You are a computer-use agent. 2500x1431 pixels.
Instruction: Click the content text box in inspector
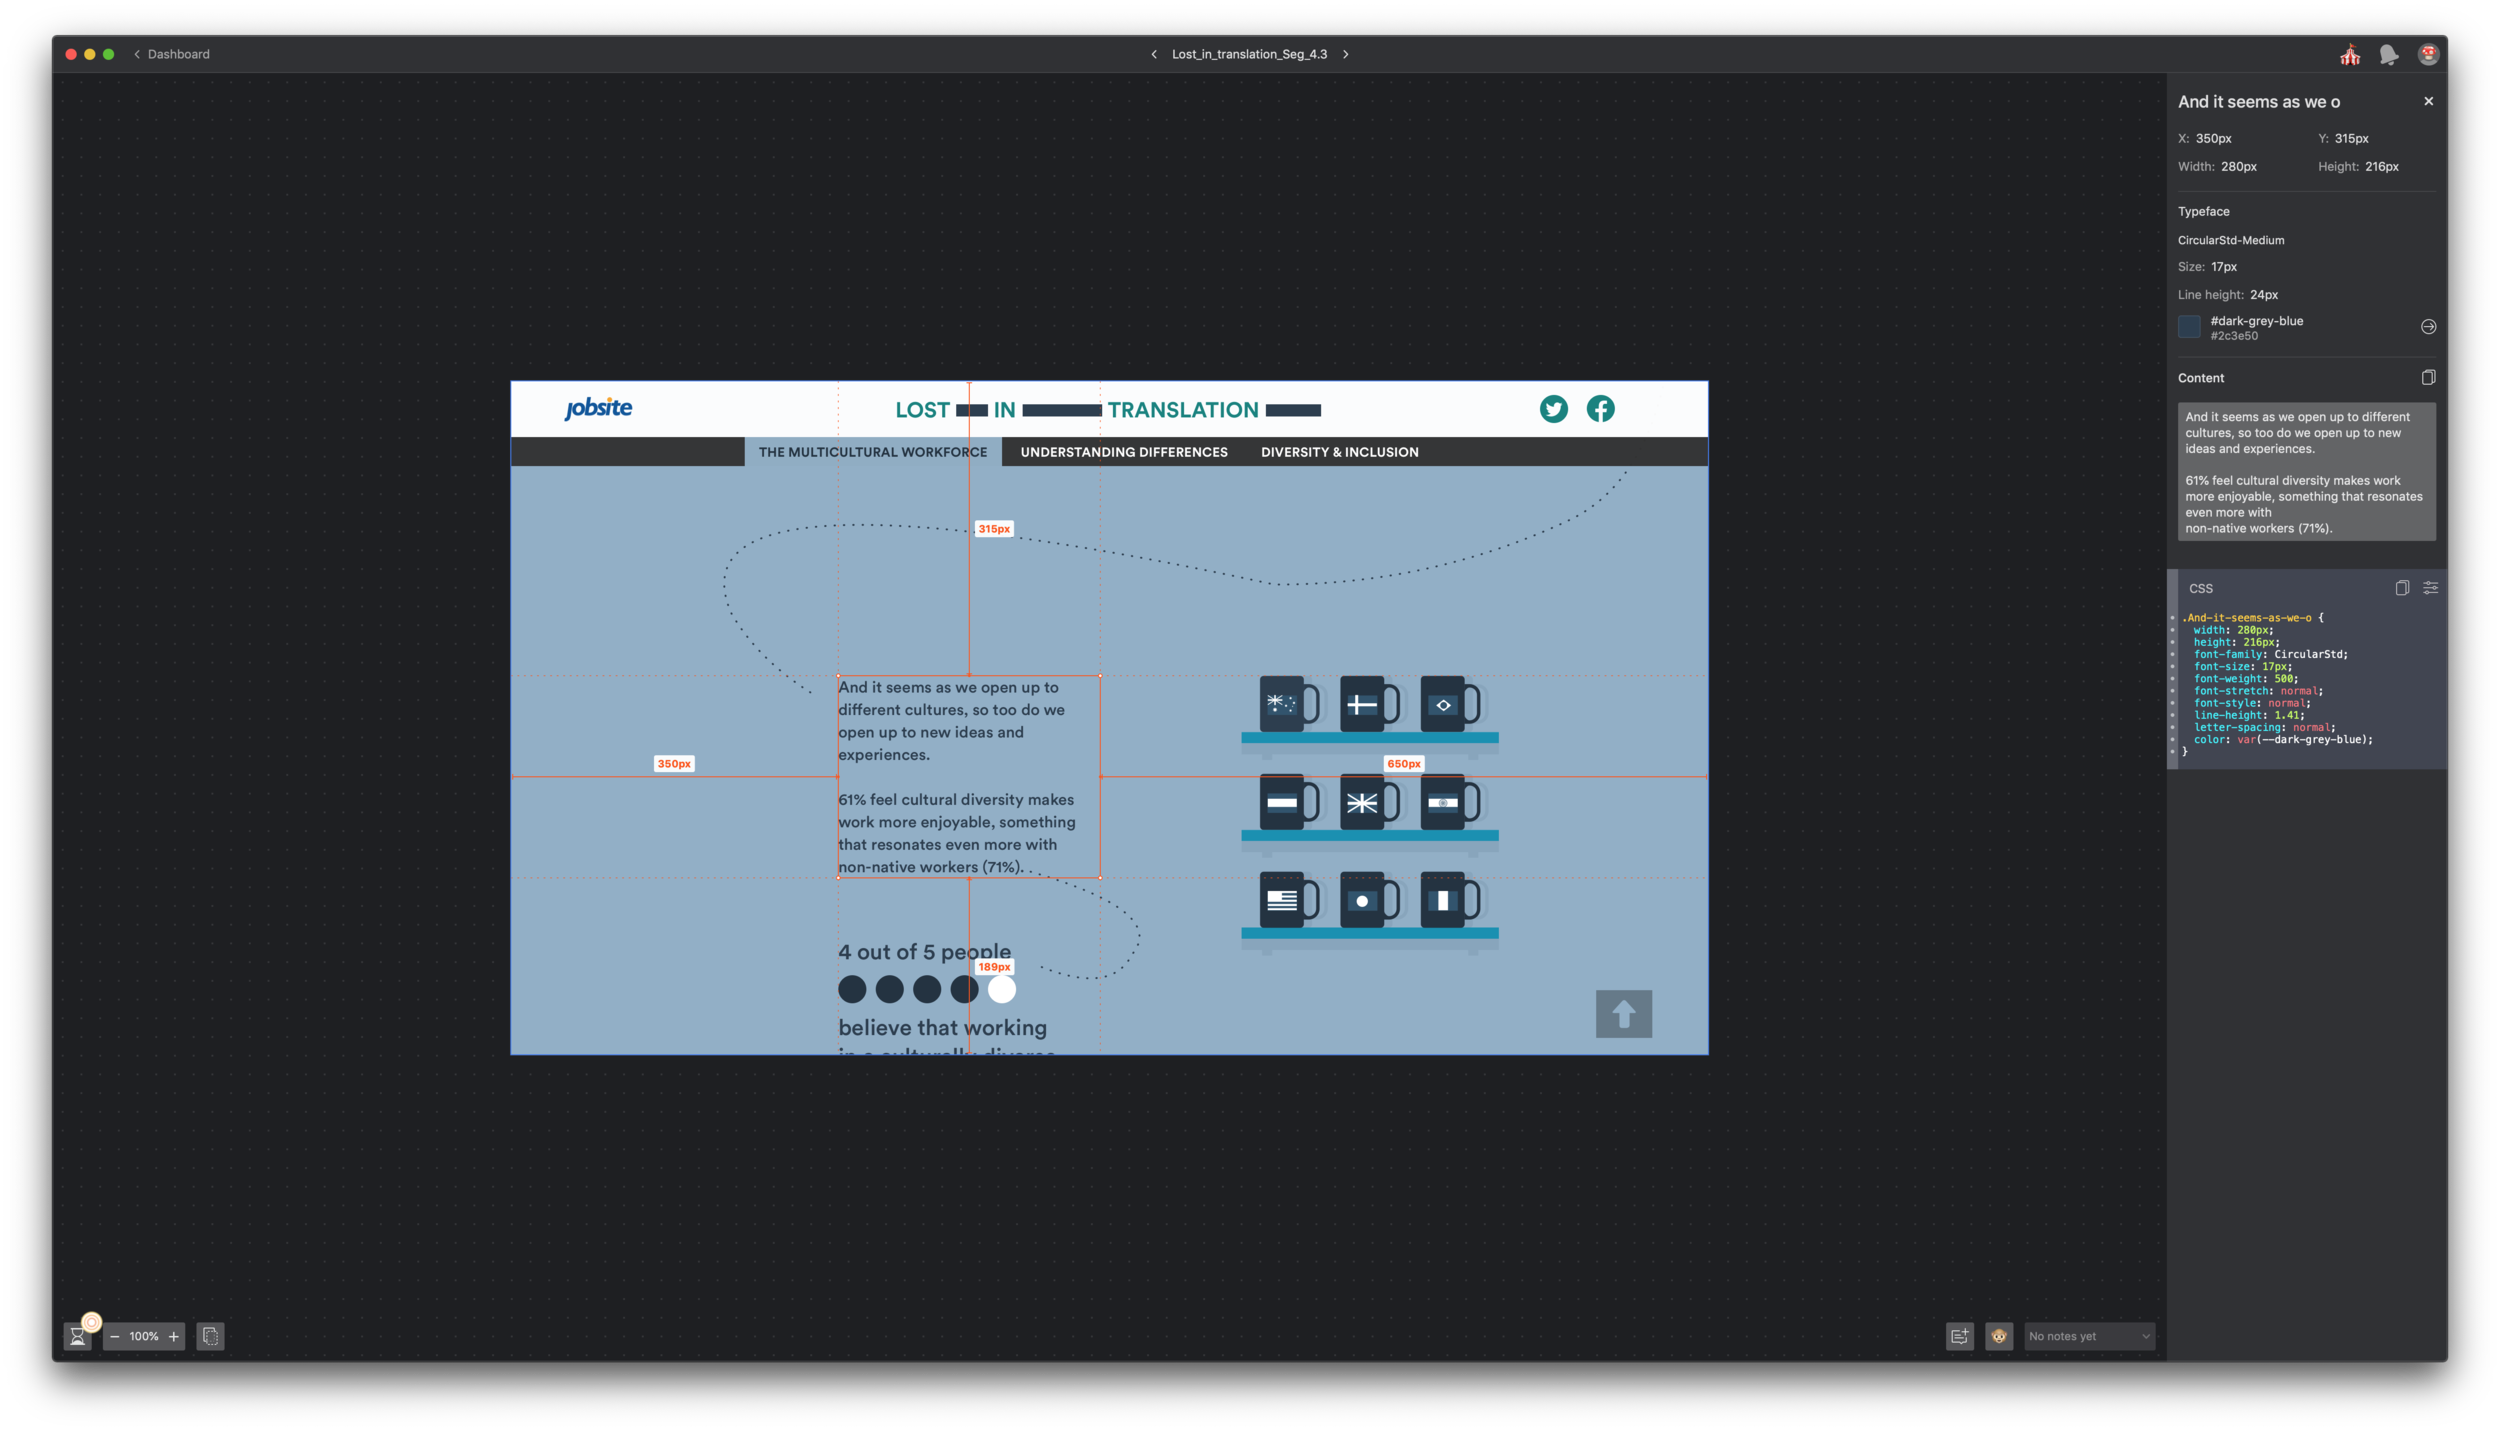point(2306,472)
